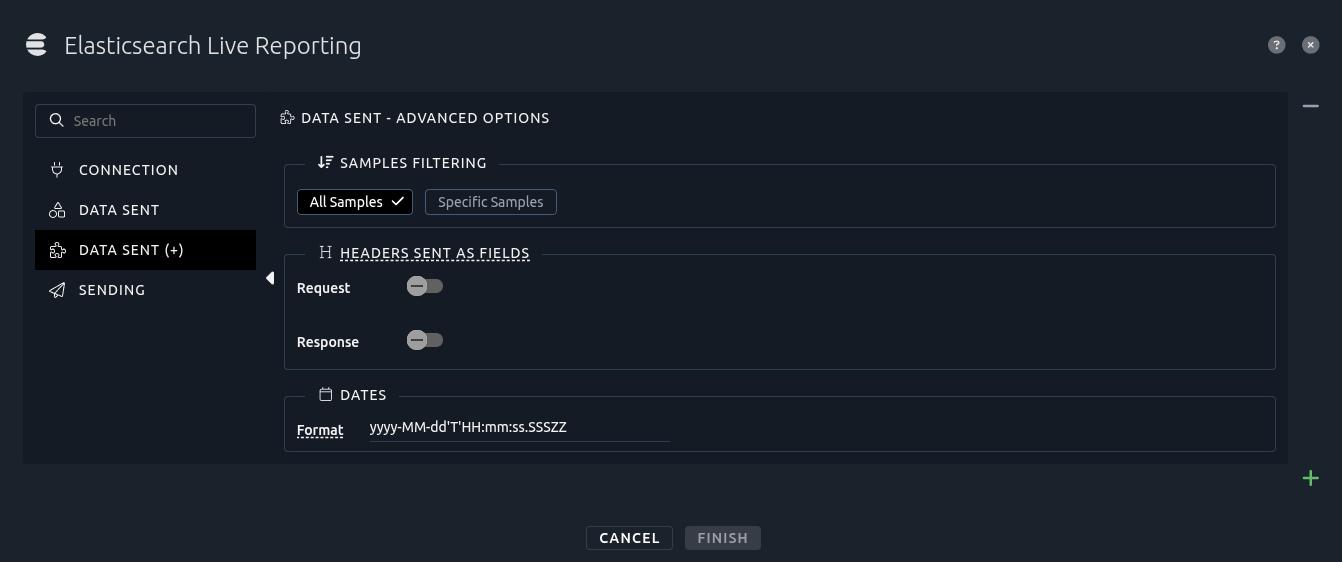Viewport: 1342px width, 562px height.
Task: Click the SAMPLES FILTERING heading
Action: click(413, 163)
